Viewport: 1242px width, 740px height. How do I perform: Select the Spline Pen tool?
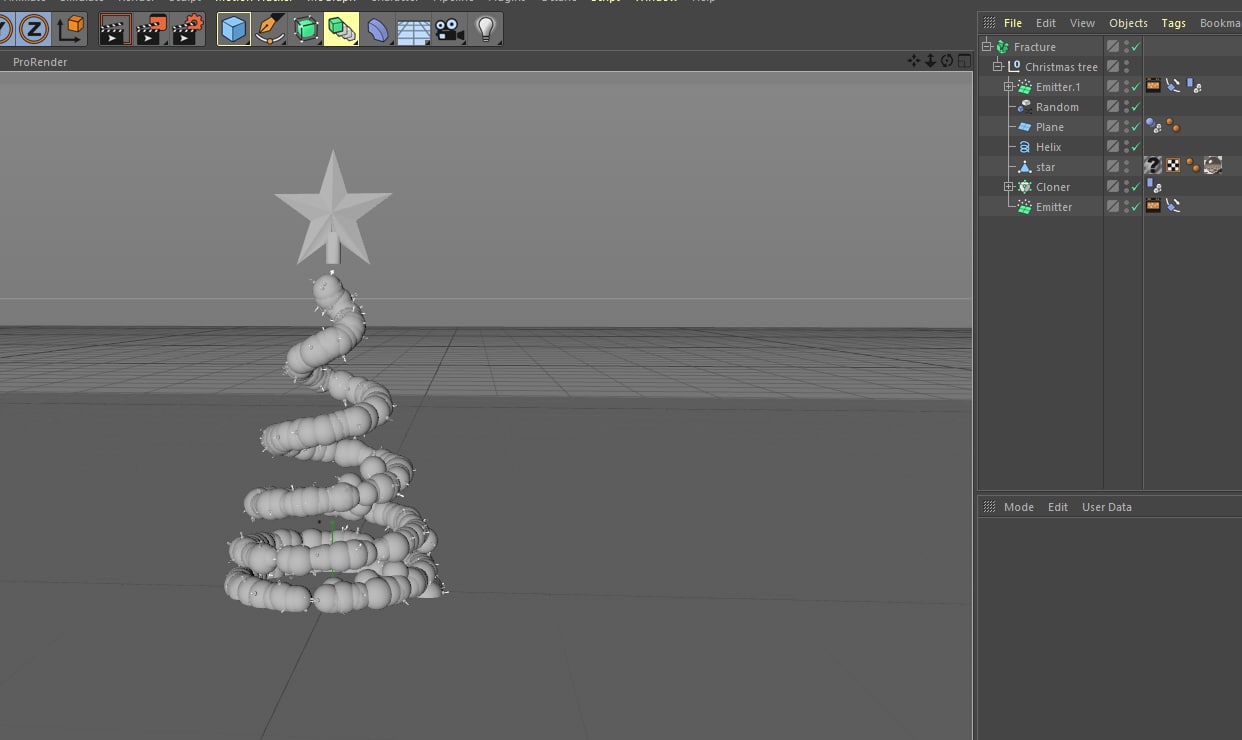coord(270,29)
